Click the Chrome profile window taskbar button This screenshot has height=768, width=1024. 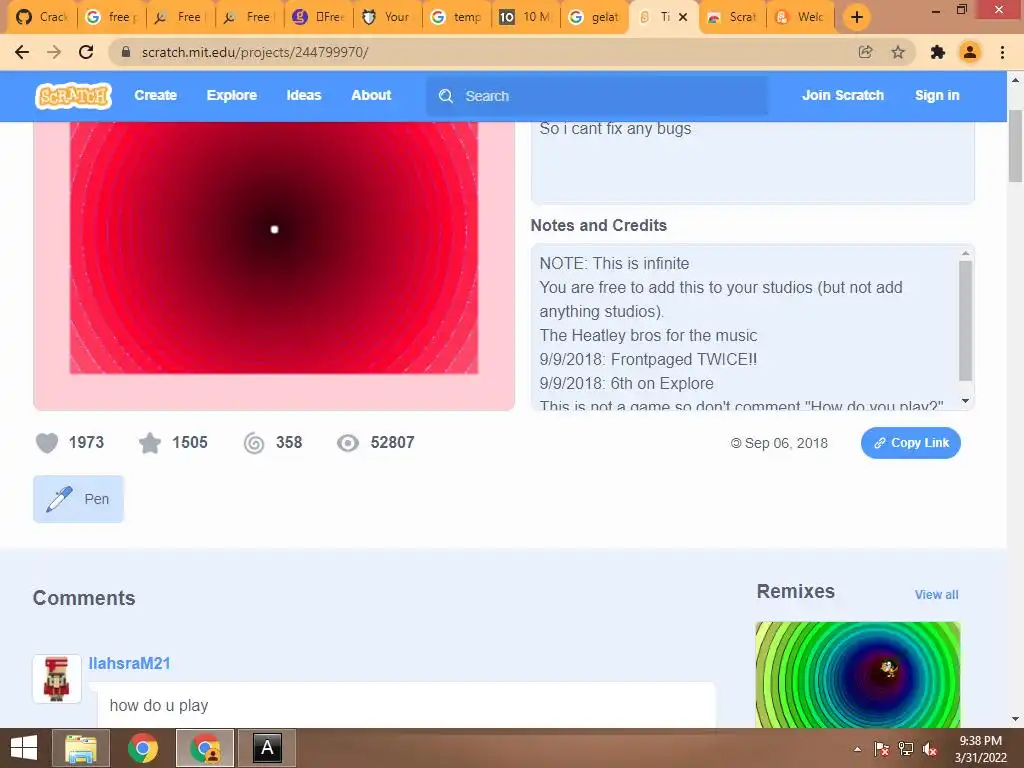point(205,748)
